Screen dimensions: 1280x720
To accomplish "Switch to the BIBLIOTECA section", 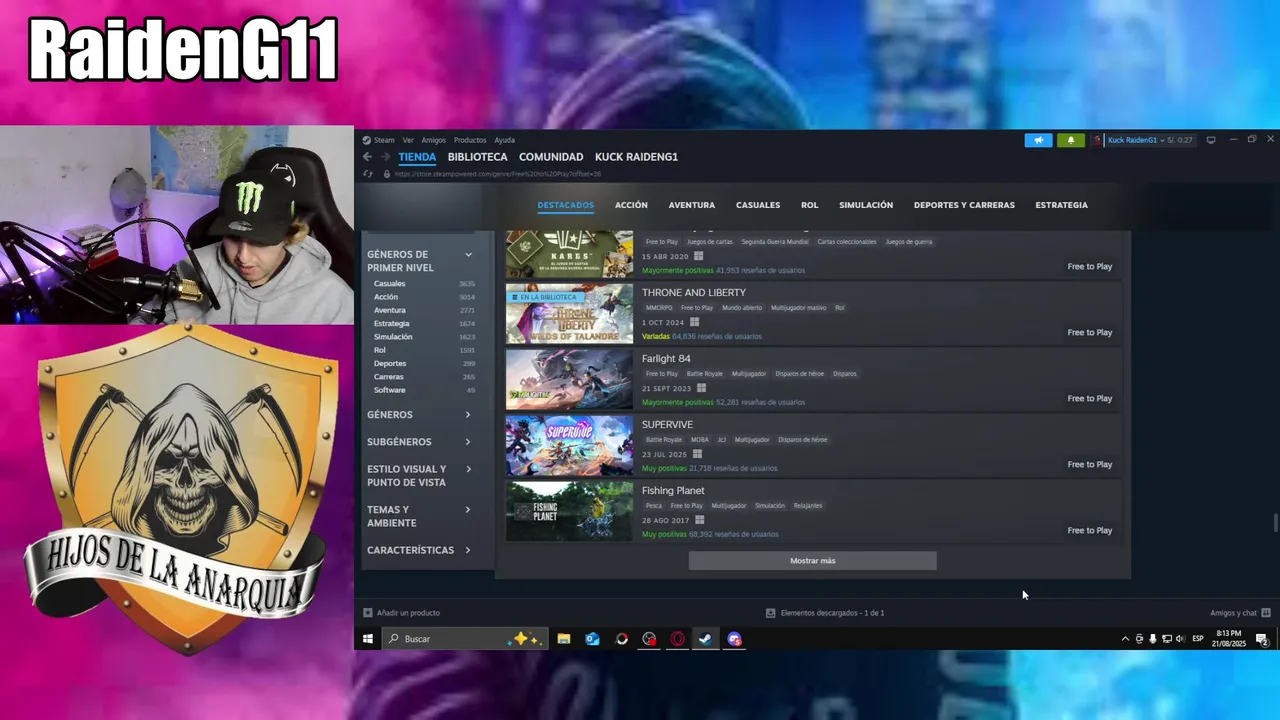I will click(x=478, y=157).
